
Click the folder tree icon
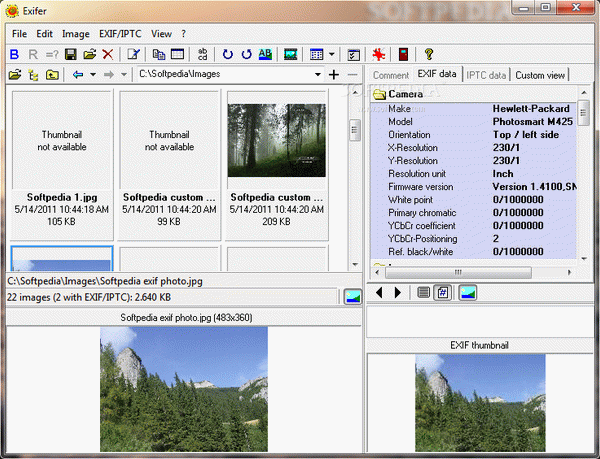(33, 75)
